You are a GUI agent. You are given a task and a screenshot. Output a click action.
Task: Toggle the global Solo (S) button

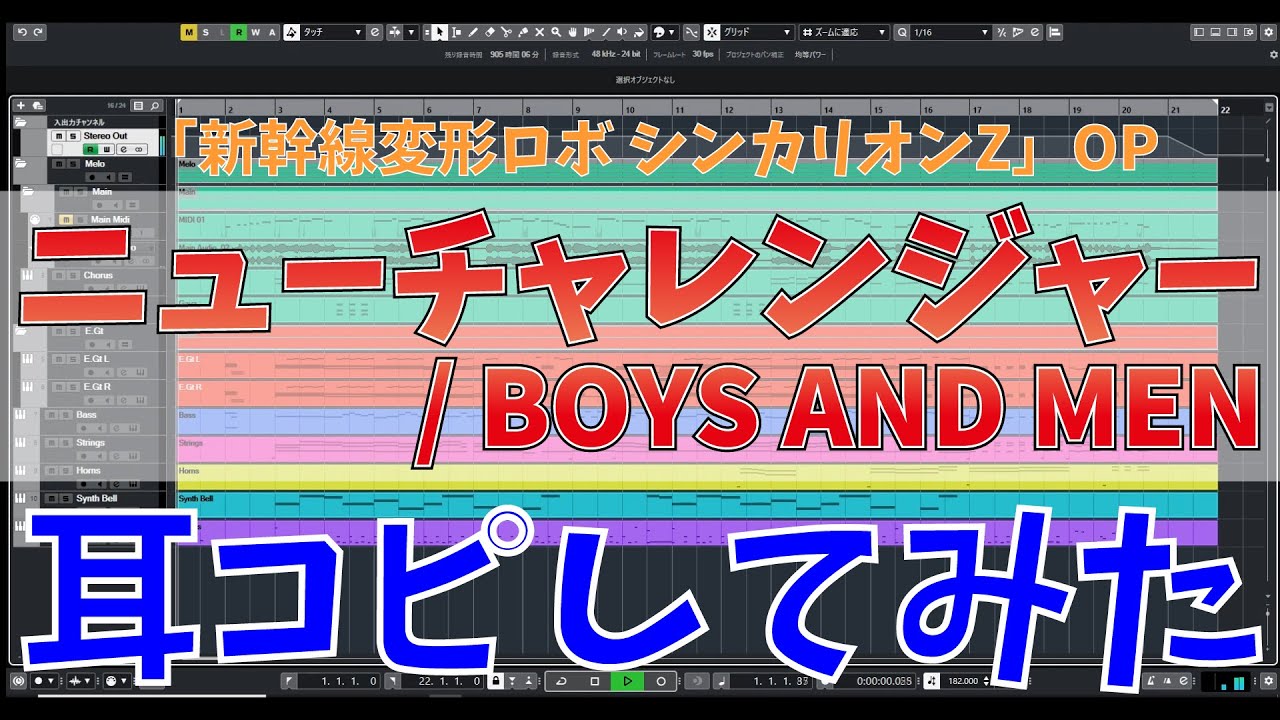coord(206,32)
